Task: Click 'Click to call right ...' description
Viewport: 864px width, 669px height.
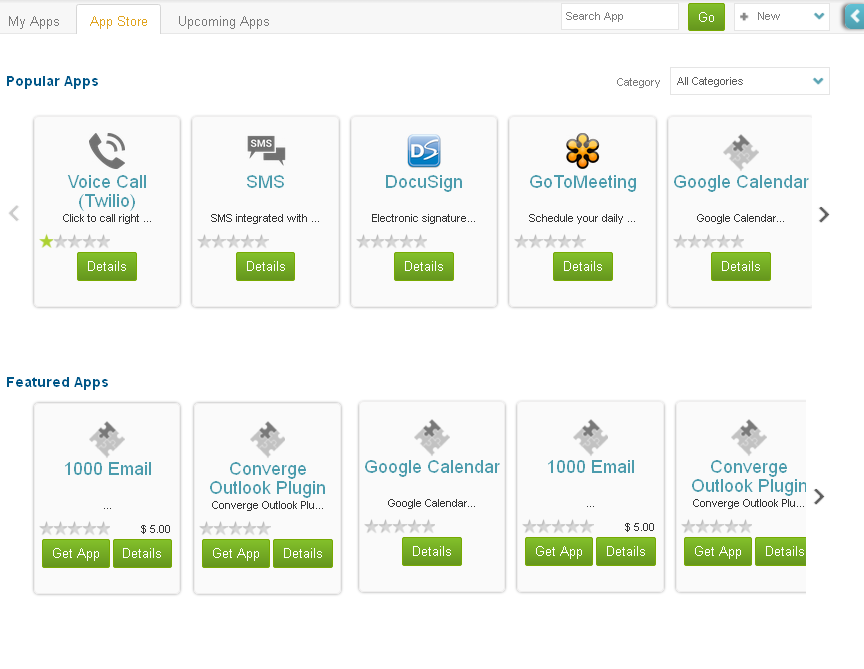Action: [107, 218]
